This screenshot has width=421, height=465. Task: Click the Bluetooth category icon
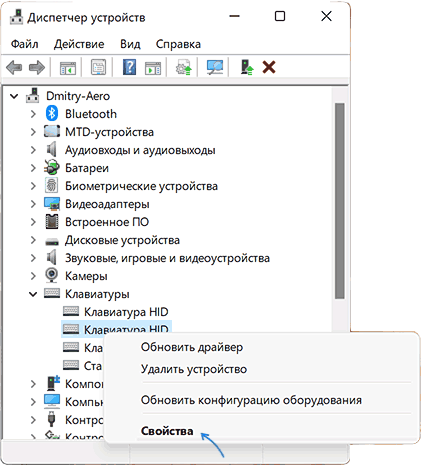tap(52, 114)
